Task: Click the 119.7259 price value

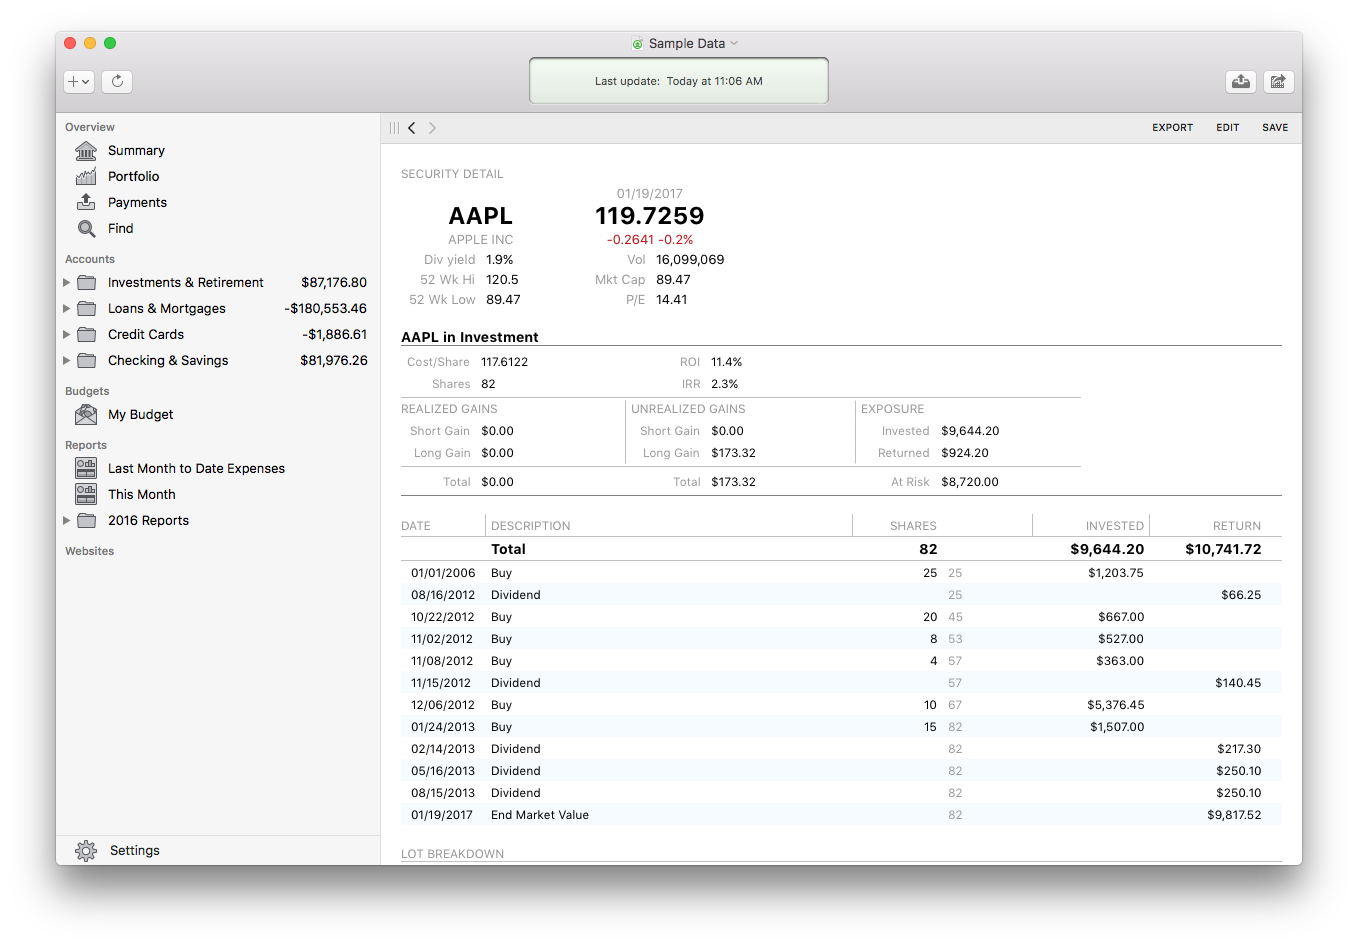Action: click(650, 216)
